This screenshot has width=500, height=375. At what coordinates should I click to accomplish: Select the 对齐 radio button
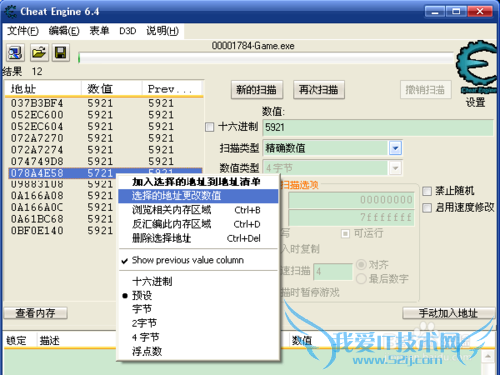point(361,265)
